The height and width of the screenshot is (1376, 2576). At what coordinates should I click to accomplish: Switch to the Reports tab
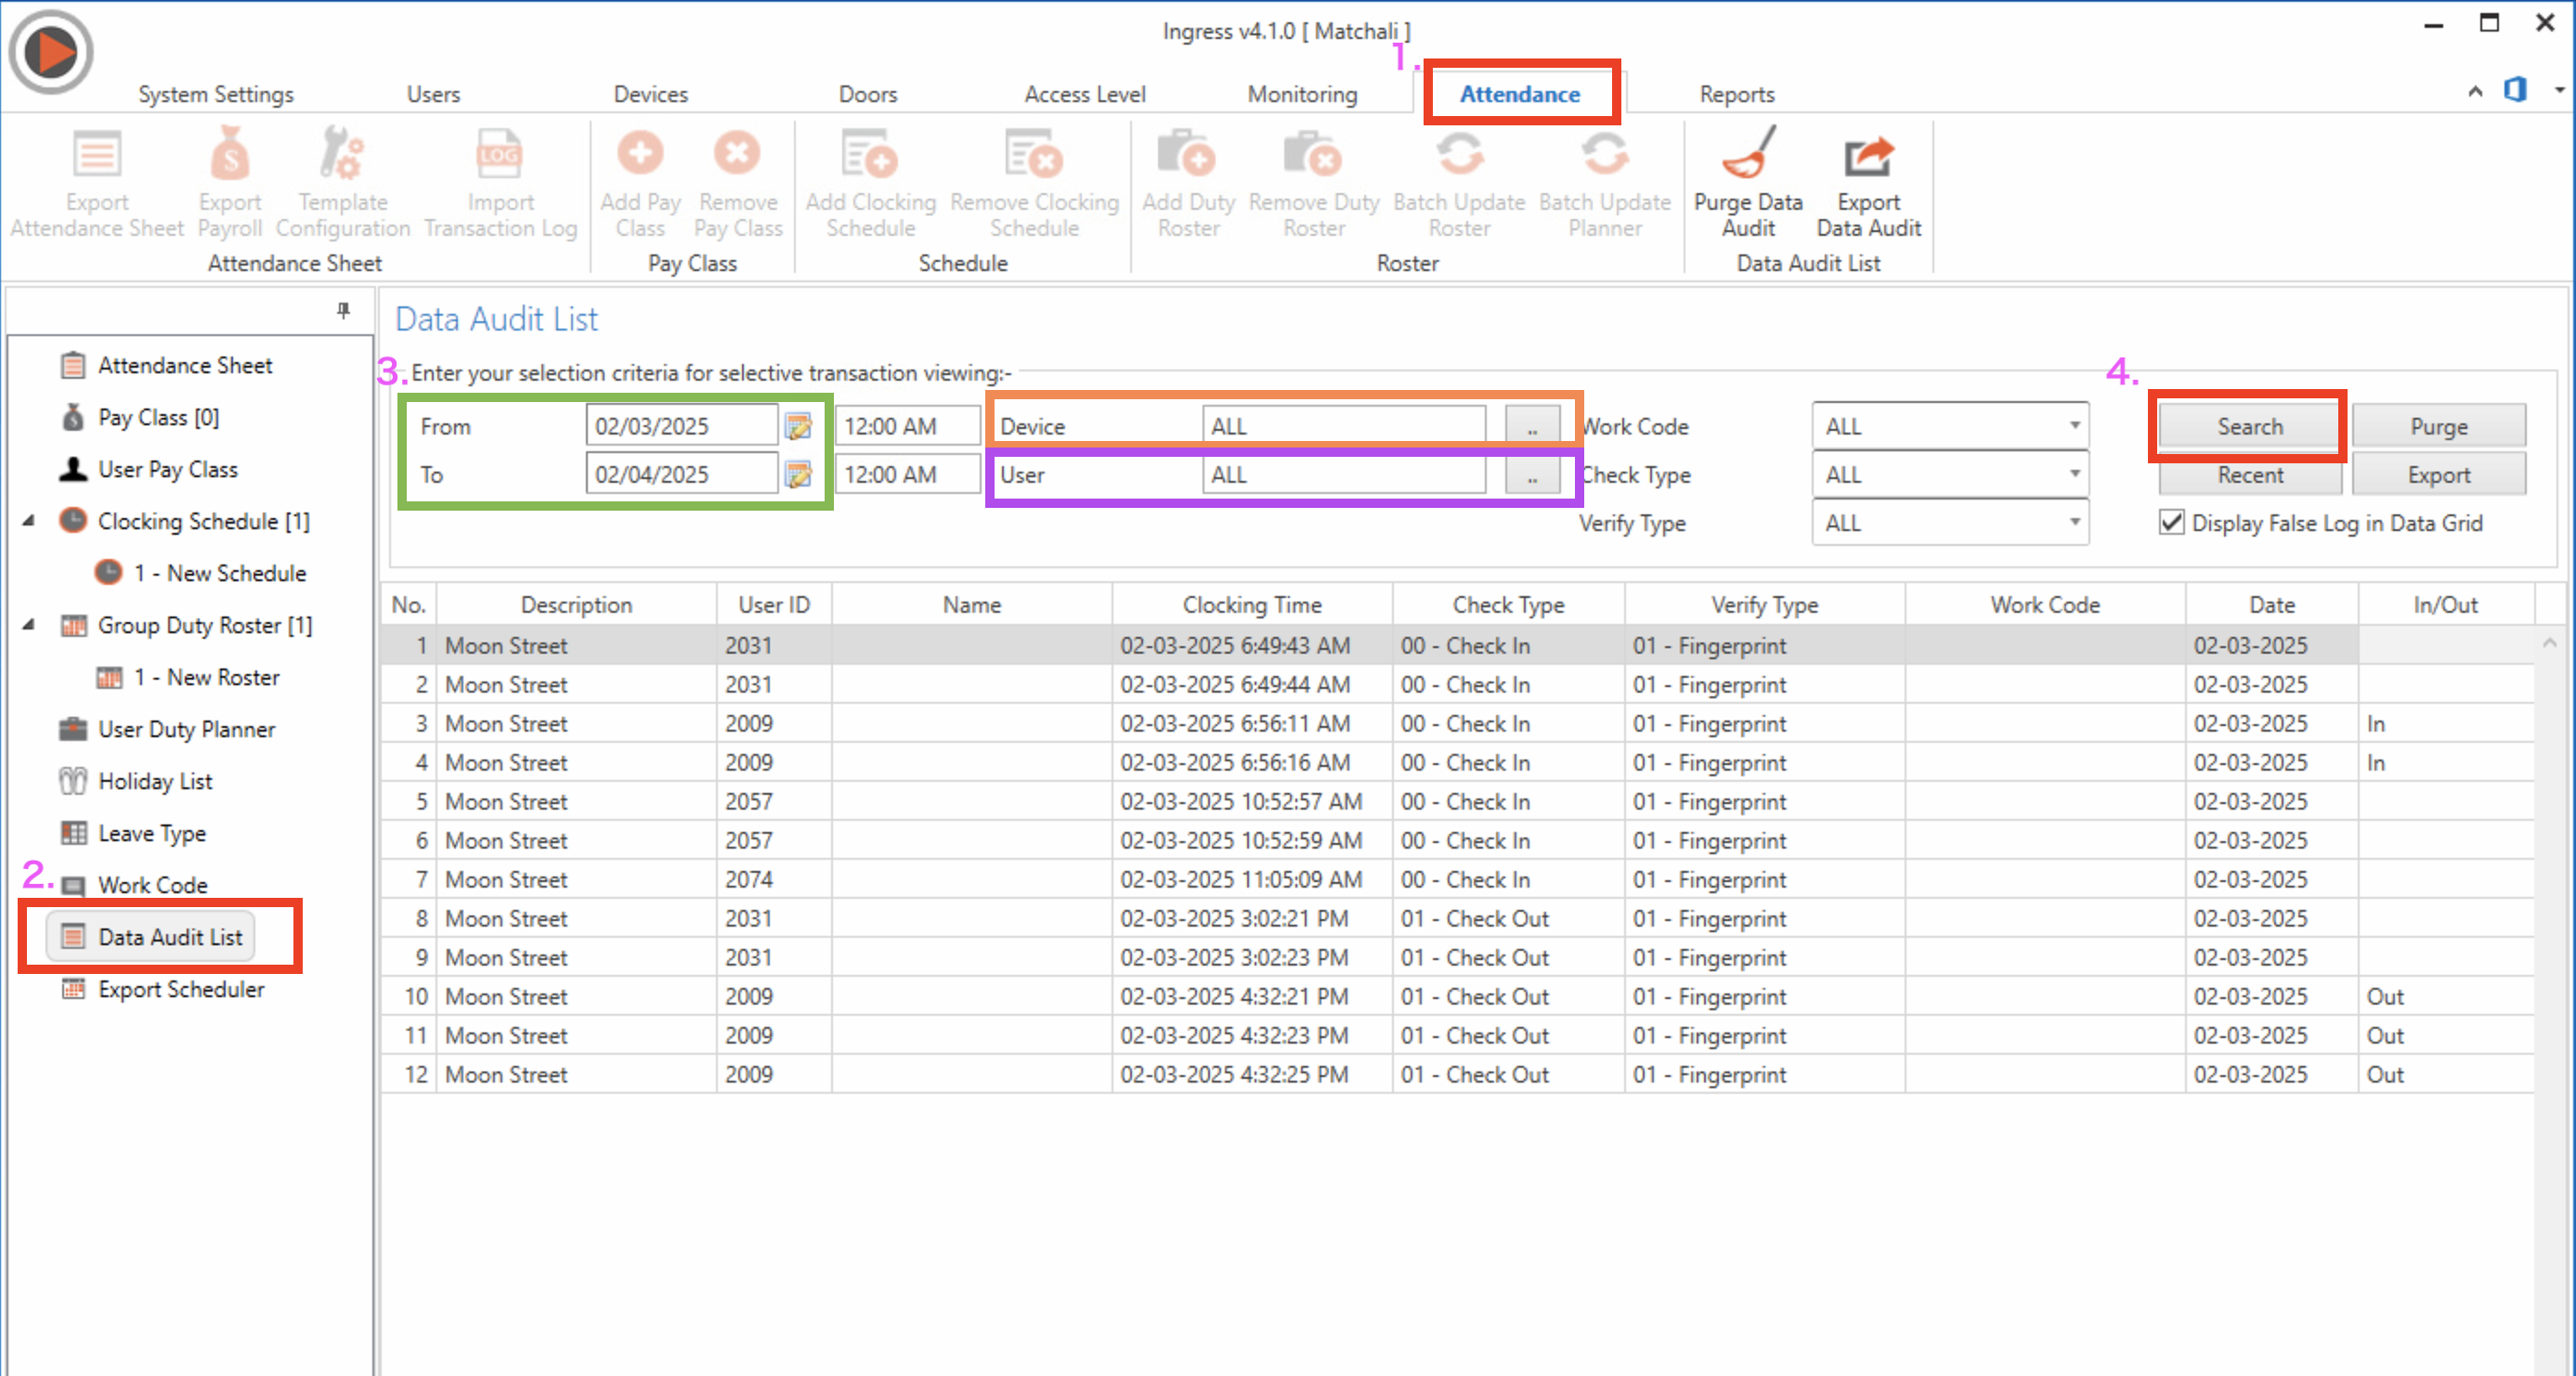tap(1737, 94)
